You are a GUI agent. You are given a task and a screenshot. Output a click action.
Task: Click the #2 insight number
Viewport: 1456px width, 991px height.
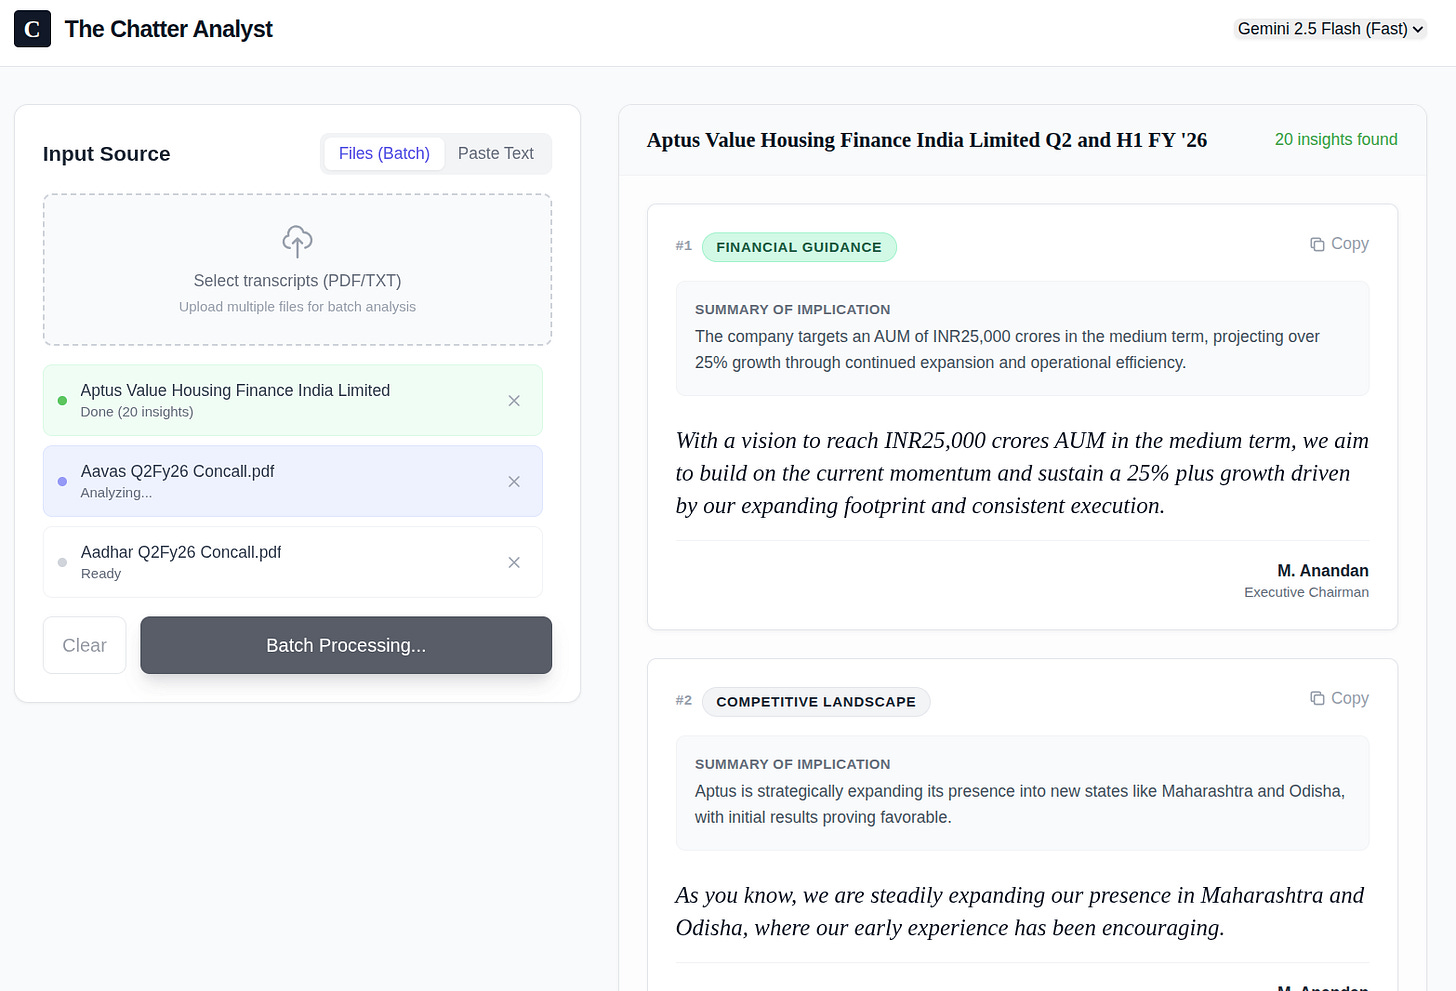(x=684, y=701)
